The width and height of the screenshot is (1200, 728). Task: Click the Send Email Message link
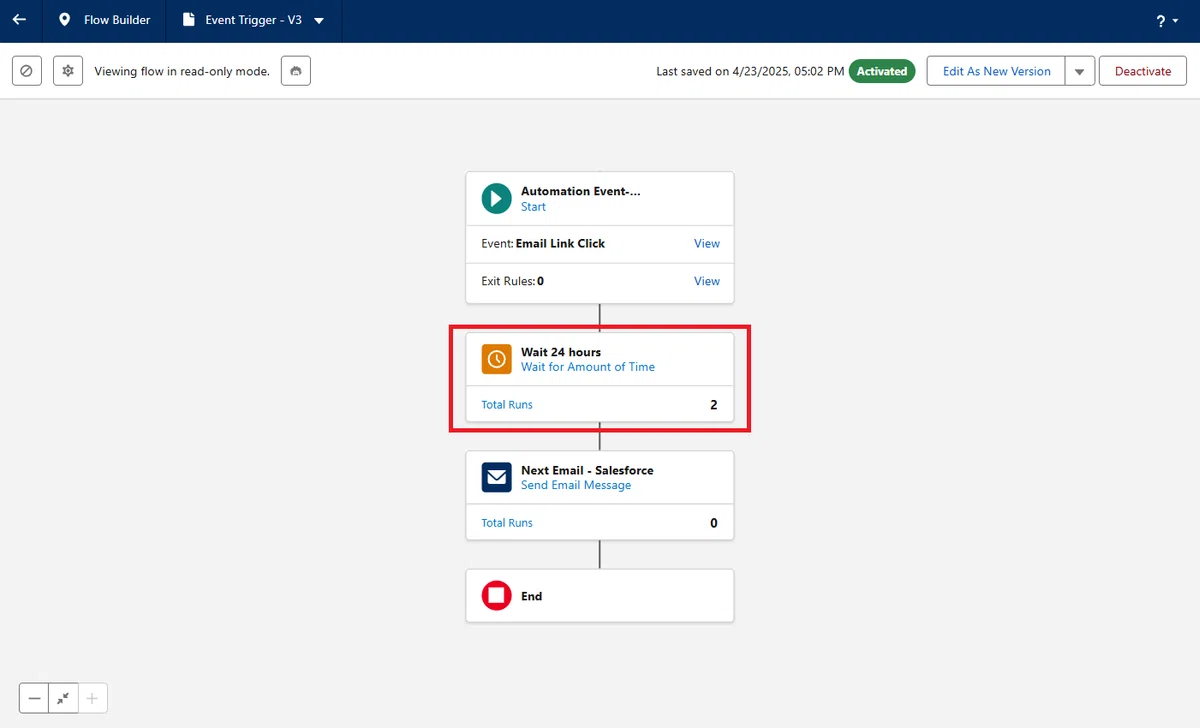click(576, 485)
